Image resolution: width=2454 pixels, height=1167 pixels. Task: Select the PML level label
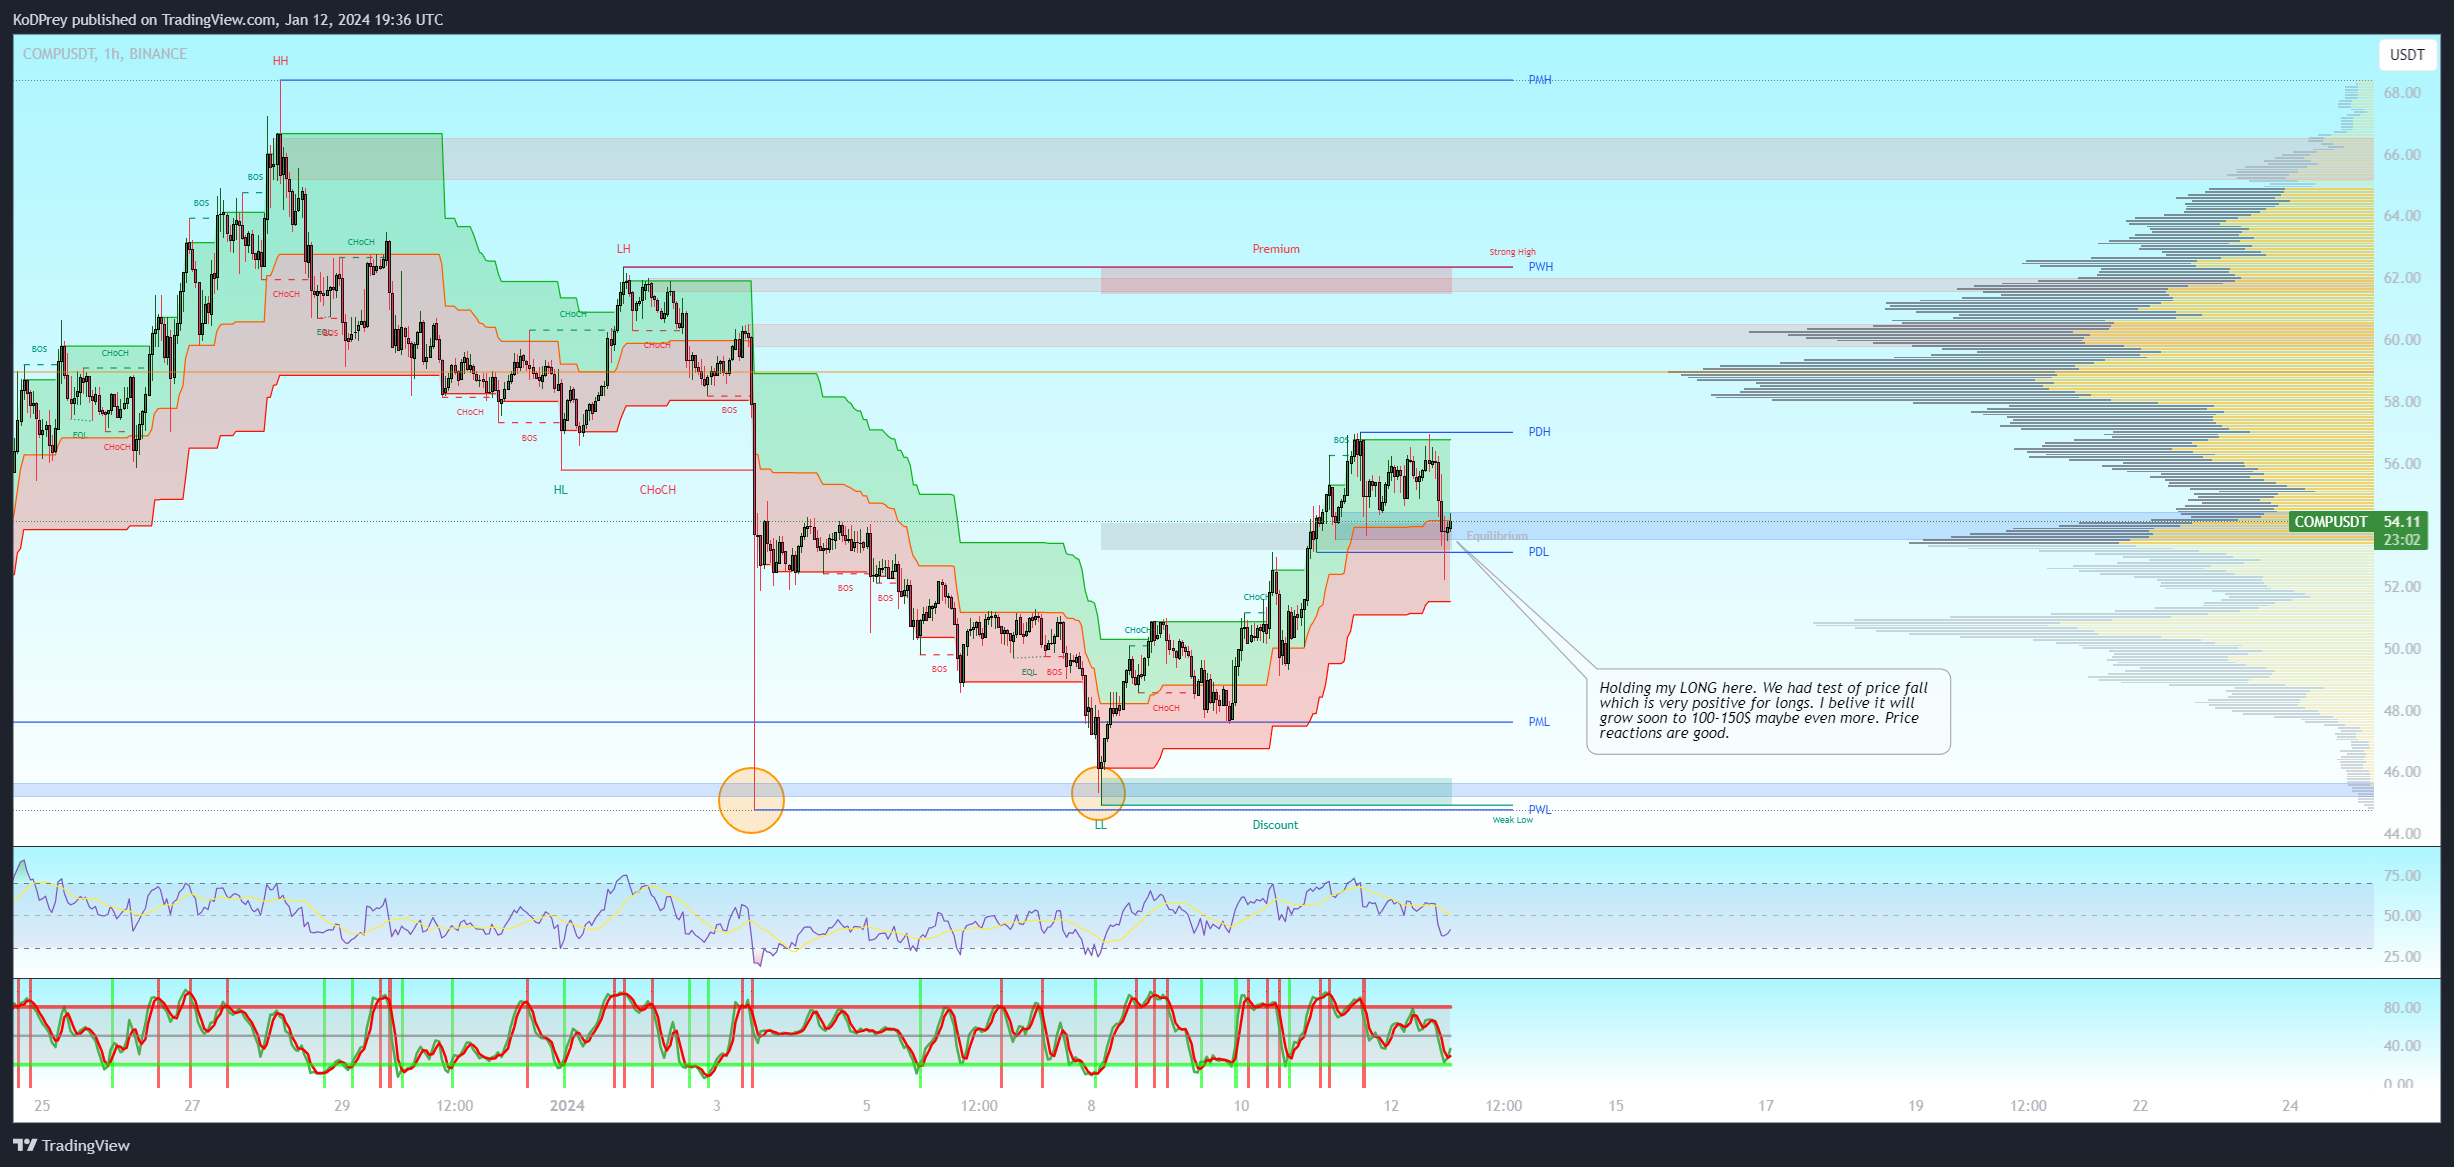1539,722
